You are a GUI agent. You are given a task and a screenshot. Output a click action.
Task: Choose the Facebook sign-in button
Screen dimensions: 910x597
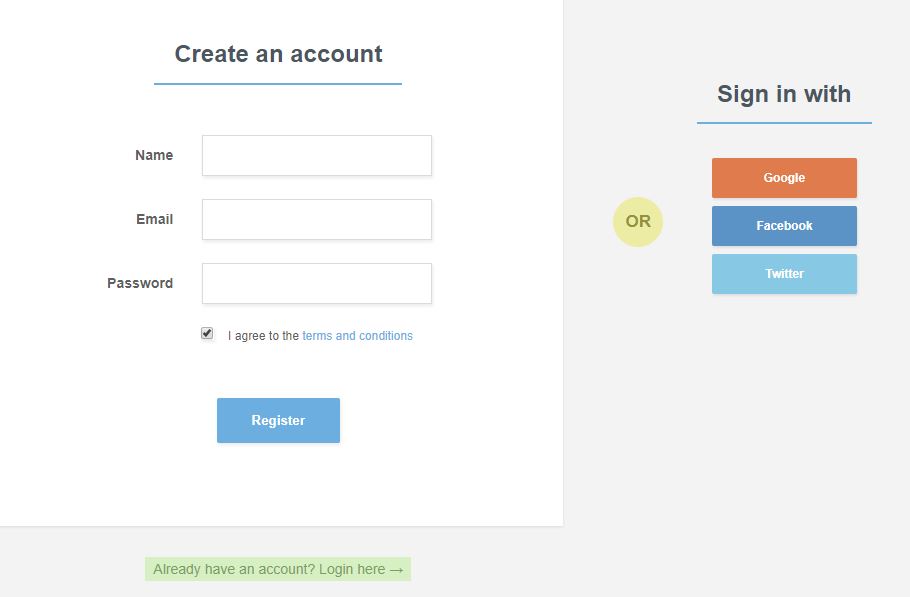784,226
